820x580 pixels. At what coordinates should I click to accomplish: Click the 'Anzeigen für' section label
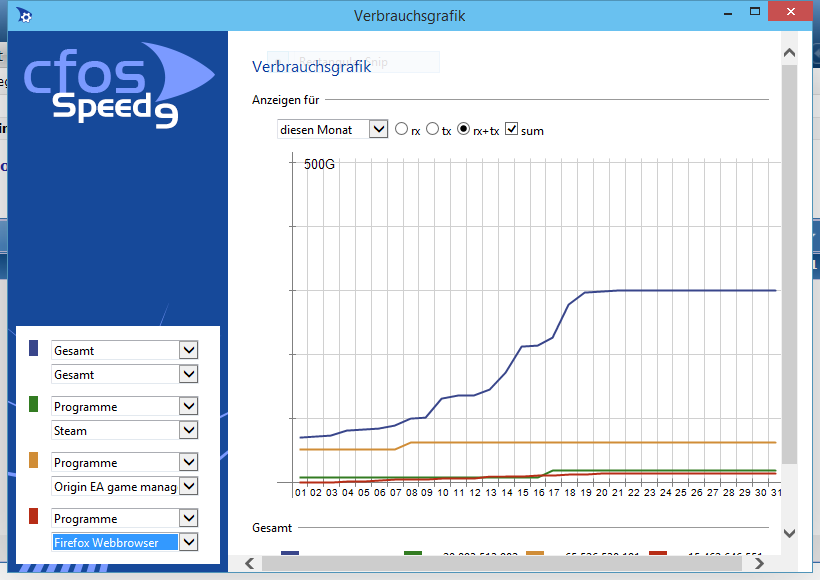pyautogui.click(x=286, y=100)
